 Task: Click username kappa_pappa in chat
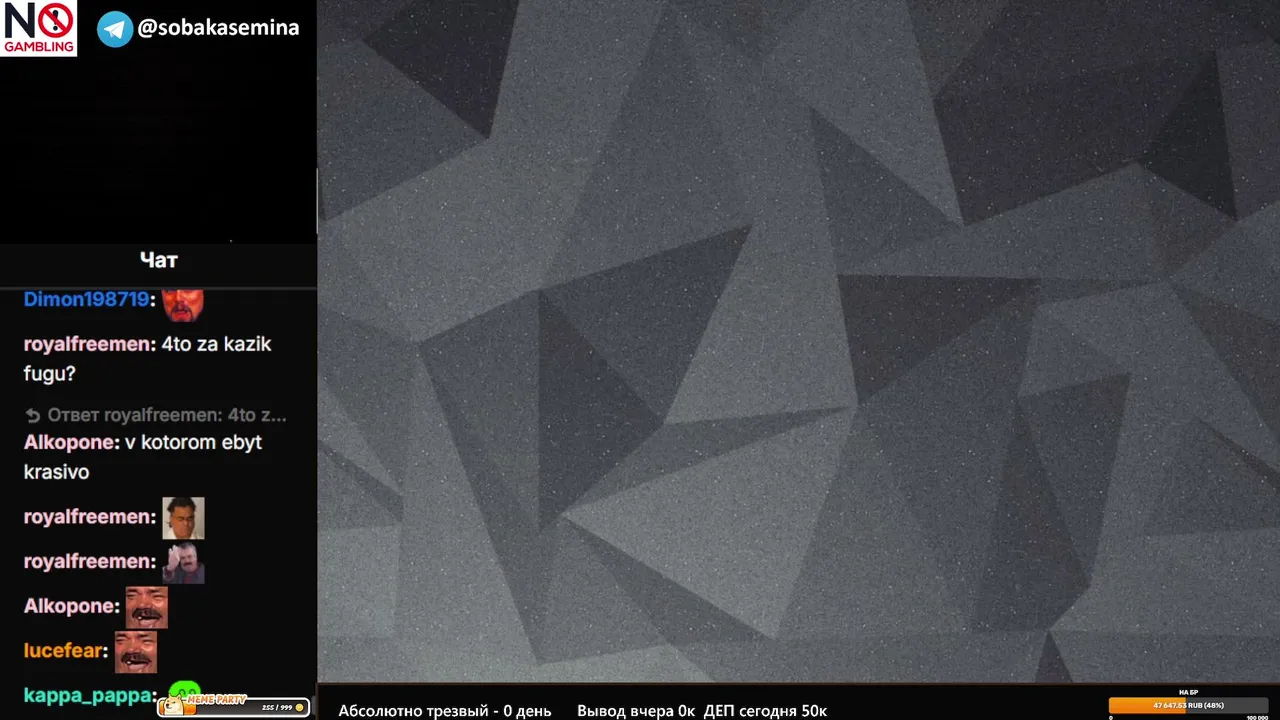[88, 695]
